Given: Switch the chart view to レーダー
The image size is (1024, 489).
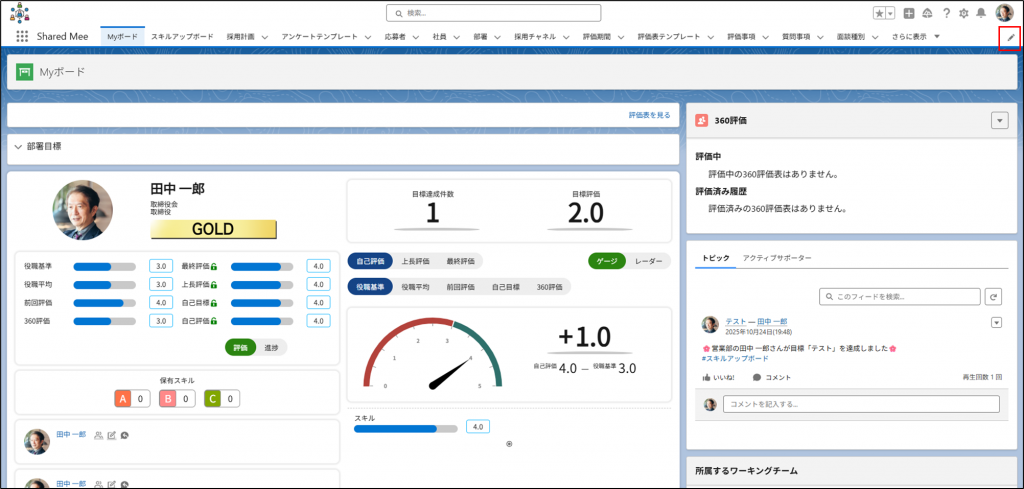Looking at the screenshot, I should tap(649, 261).
